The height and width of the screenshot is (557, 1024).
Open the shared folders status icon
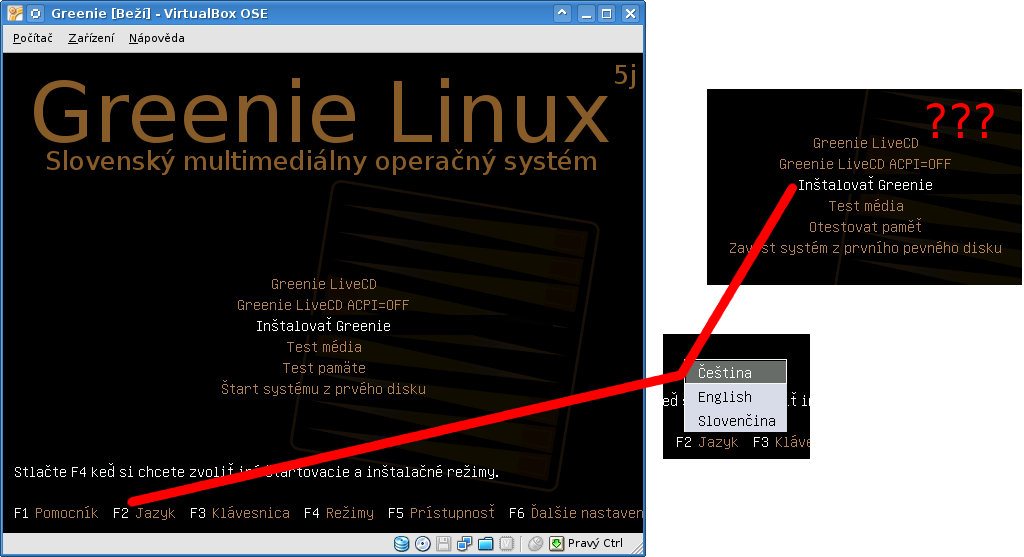(485, 543)
